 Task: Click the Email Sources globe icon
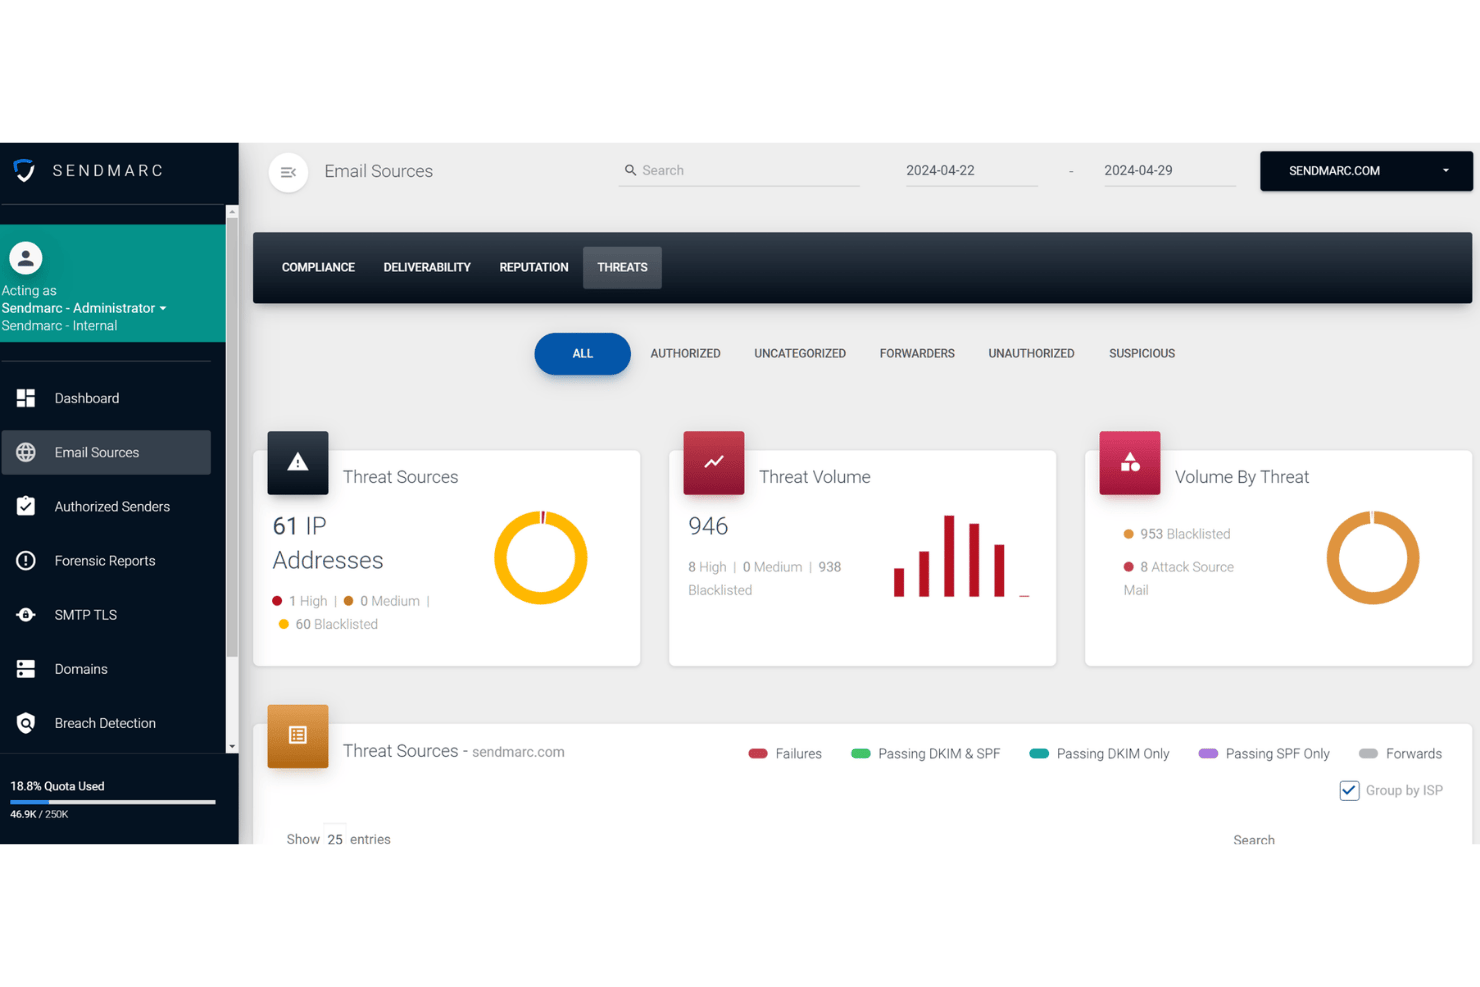[26, 452]
